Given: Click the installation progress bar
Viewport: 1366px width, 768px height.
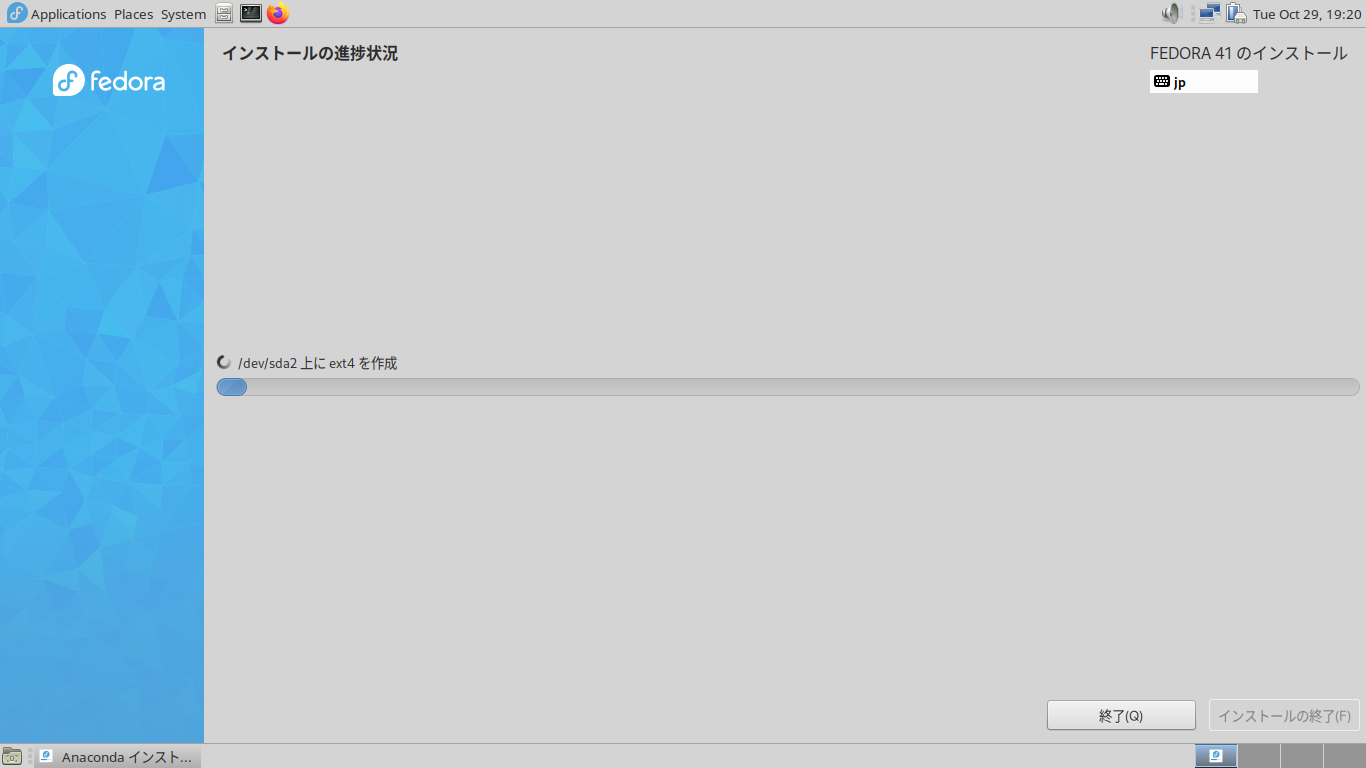Looking at the screenshot, I should click(788, 387).
